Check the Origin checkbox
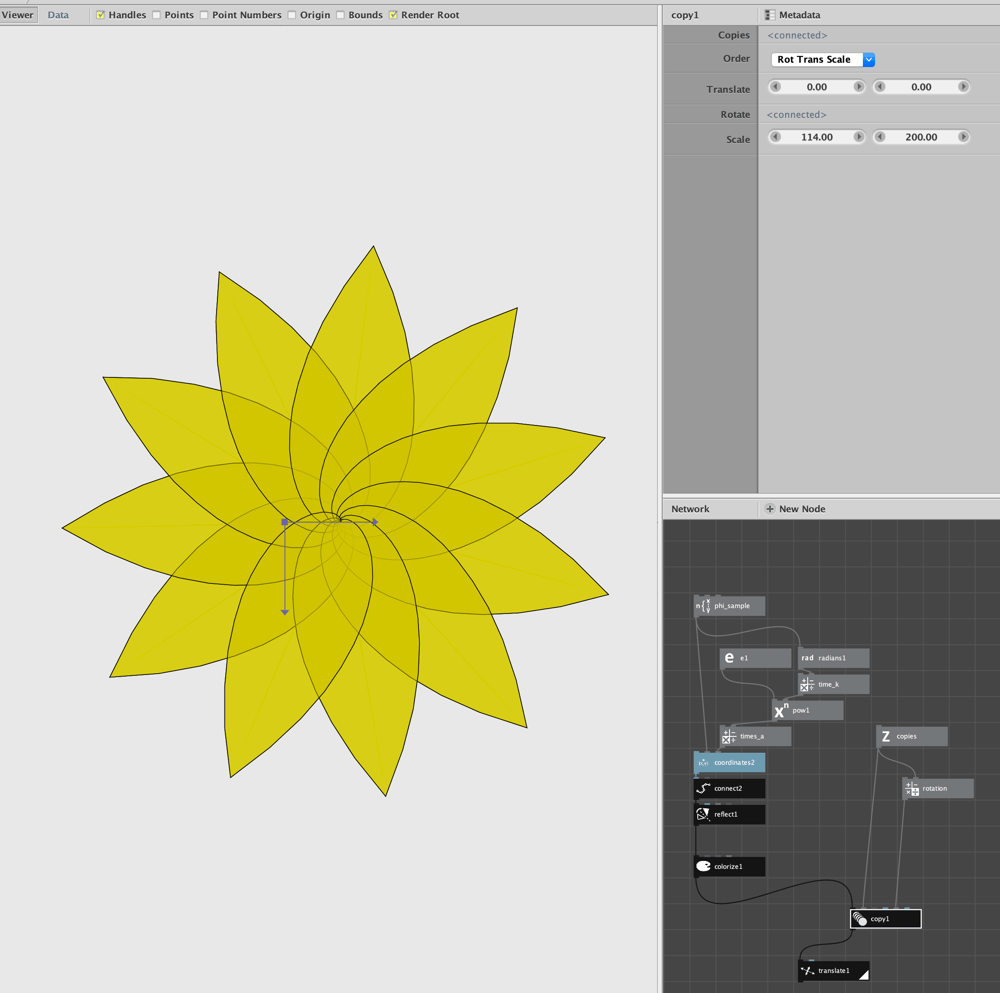Viewport: 1000px width, 993px height. coord(292,15)
